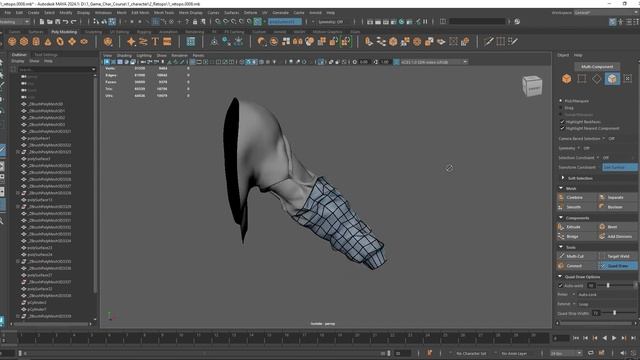
Task: Toggle Highlight Nearest Component checkbox
Action: 562,128
